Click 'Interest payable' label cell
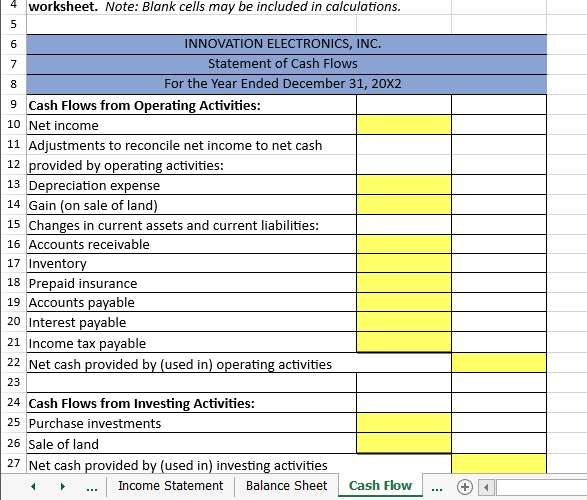Viewport: 587px width, 500px height. point(192,322)
